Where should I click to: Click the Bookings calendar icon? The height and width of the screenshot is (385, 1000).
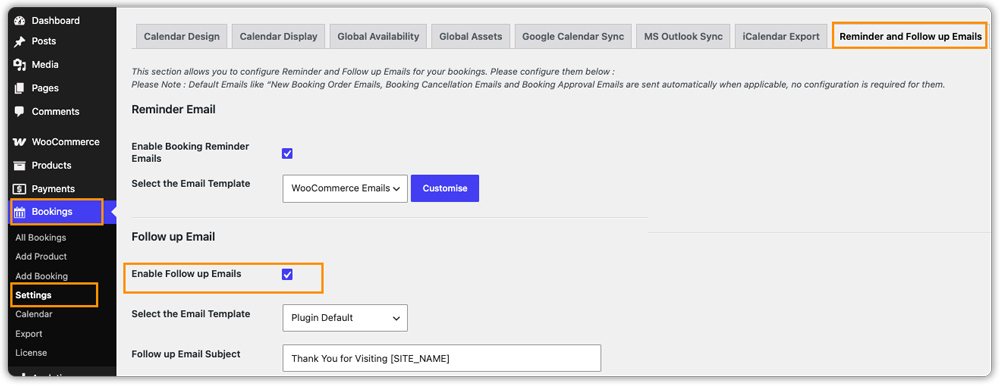(19, 212)
